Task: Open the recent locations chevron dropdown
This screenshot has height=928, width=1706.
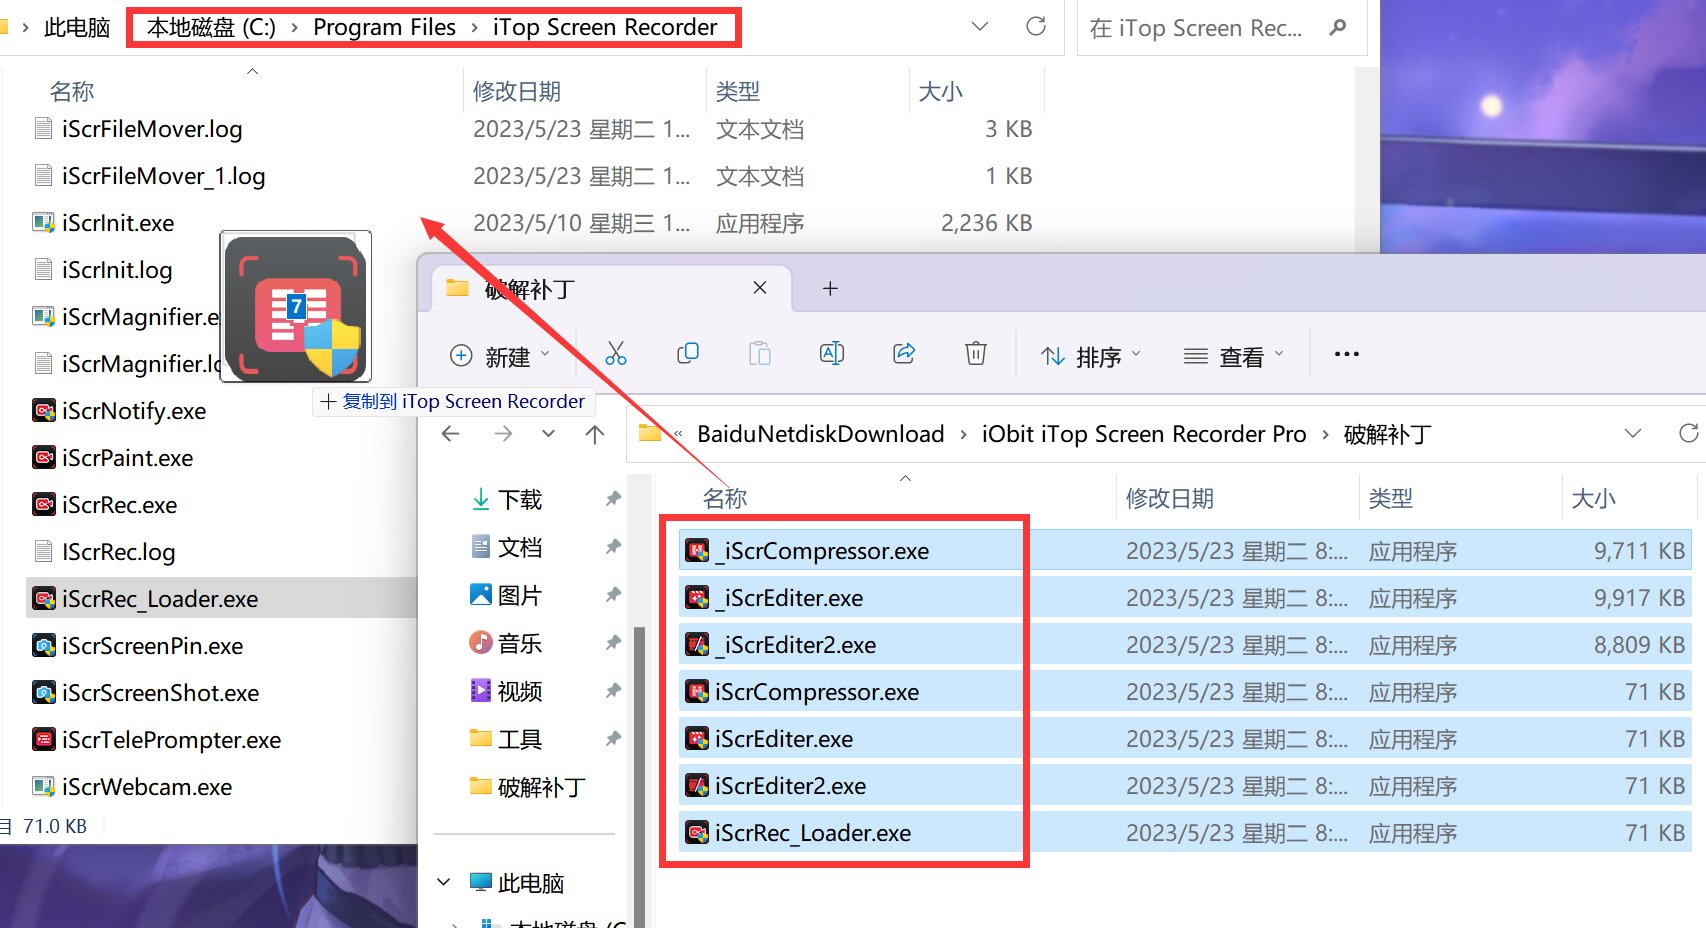Action: (x=548, y=434)
